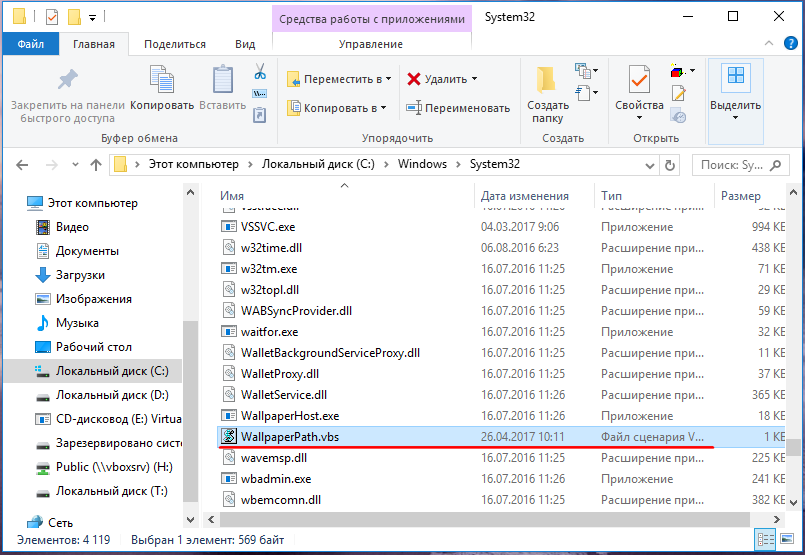805x555 pixels.
Task: Click the Up one level arrow
Action: pyautogui.click(x=96, y=165)
